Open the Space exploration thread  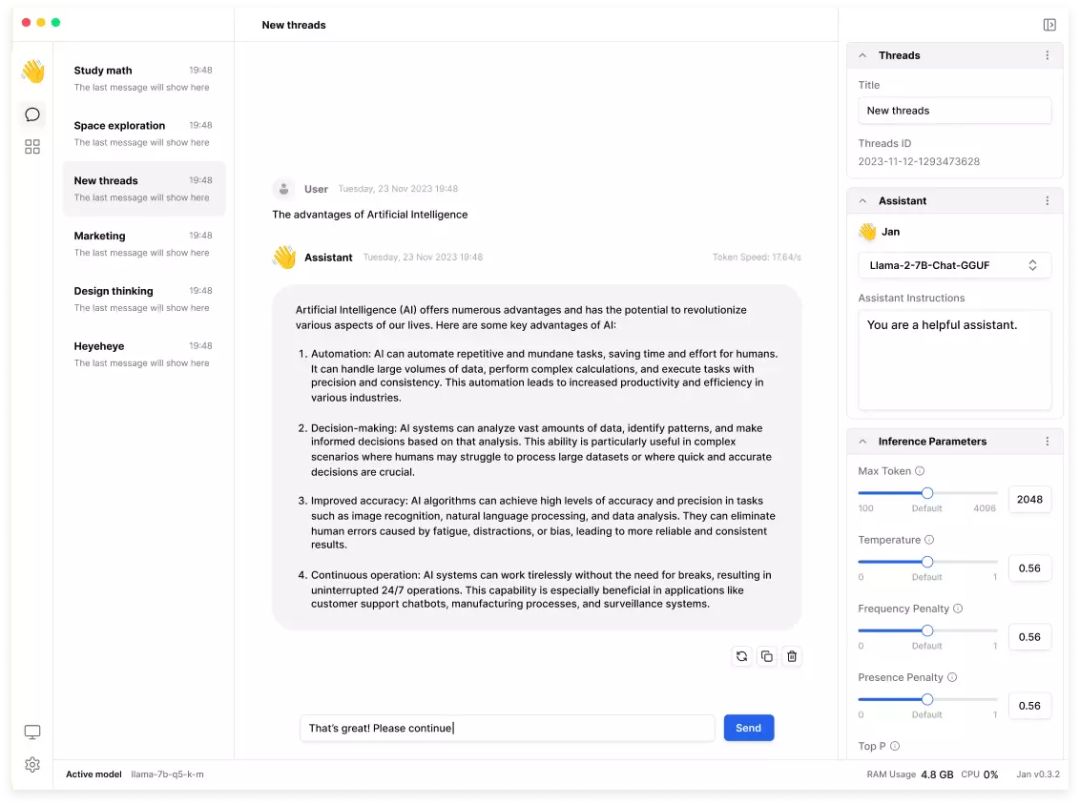[x=143, y=133]
